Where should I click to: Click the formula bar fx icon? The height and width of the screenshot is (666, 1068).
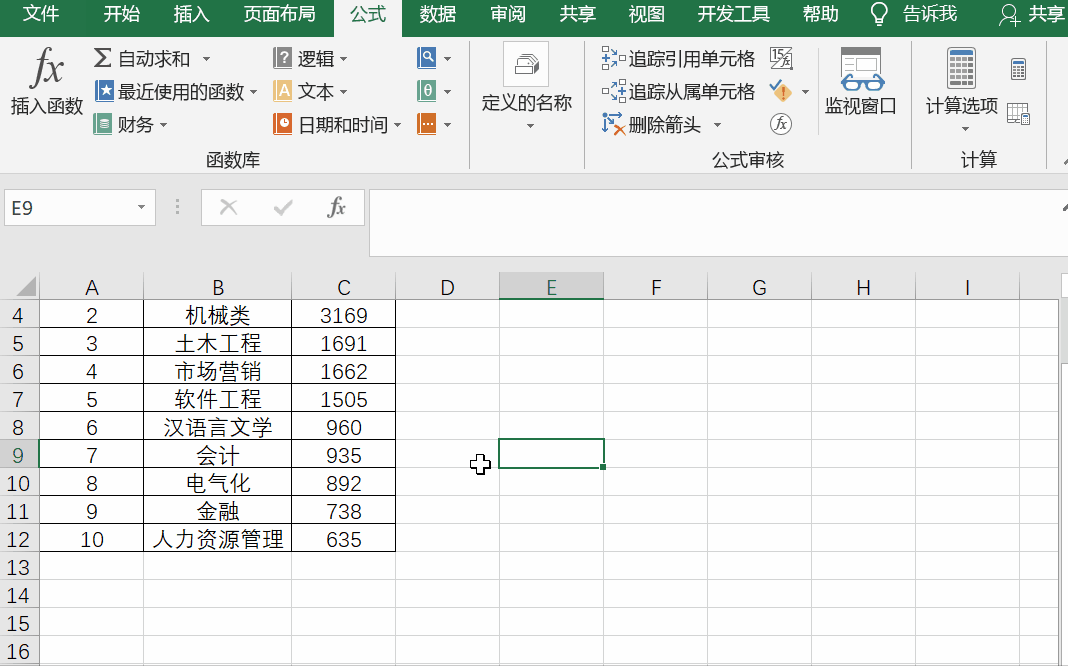(336, 207)
